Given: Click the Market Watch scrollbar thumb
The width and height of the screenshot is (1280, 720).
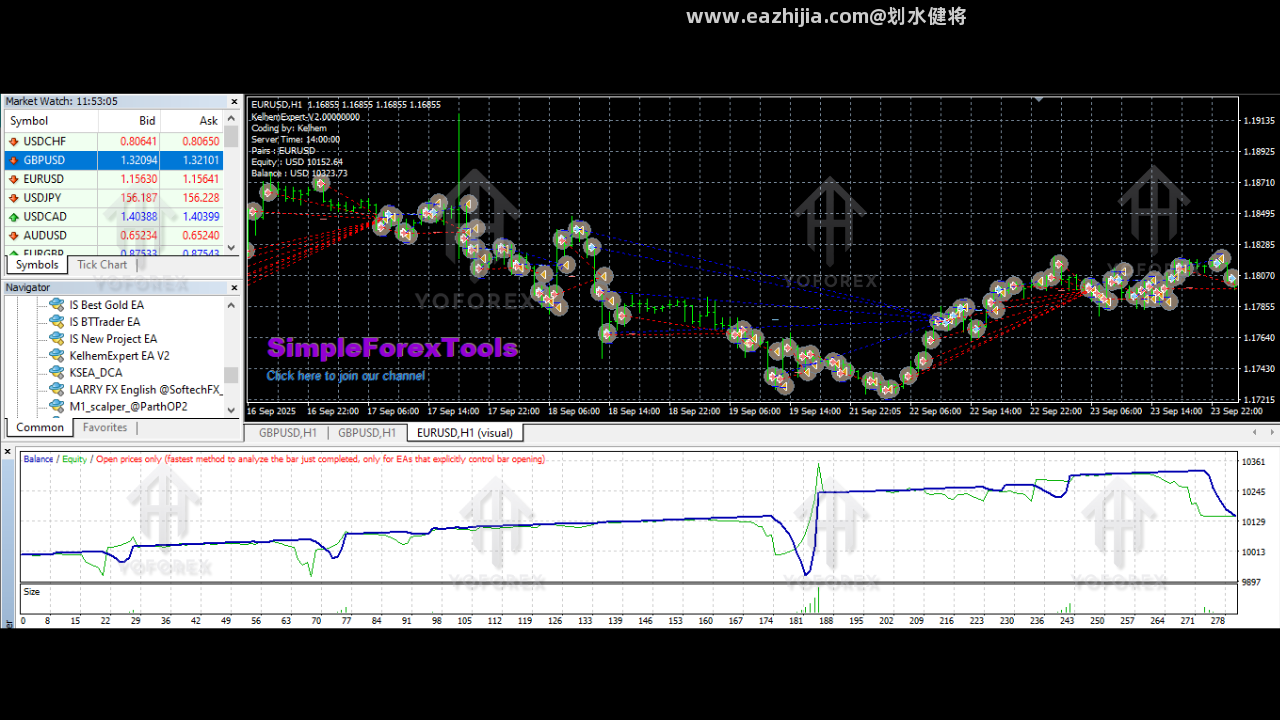Looking at the screenshot, I should (232, 136).
